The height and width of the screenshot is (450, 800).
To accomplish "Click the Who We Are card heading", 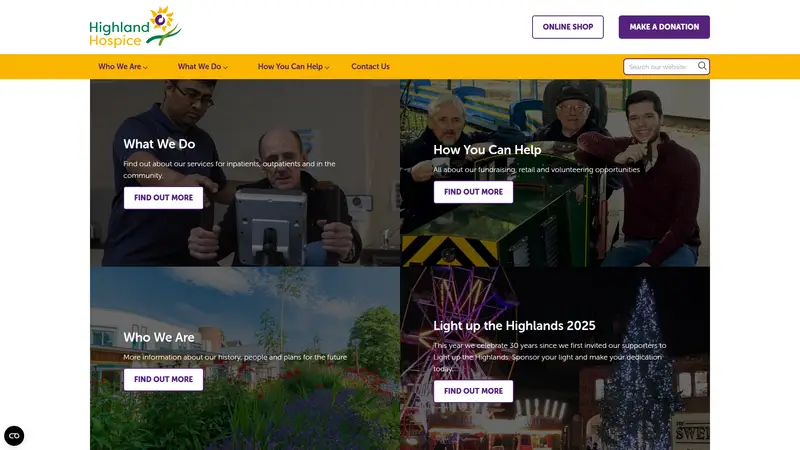I will coord(159,337).
